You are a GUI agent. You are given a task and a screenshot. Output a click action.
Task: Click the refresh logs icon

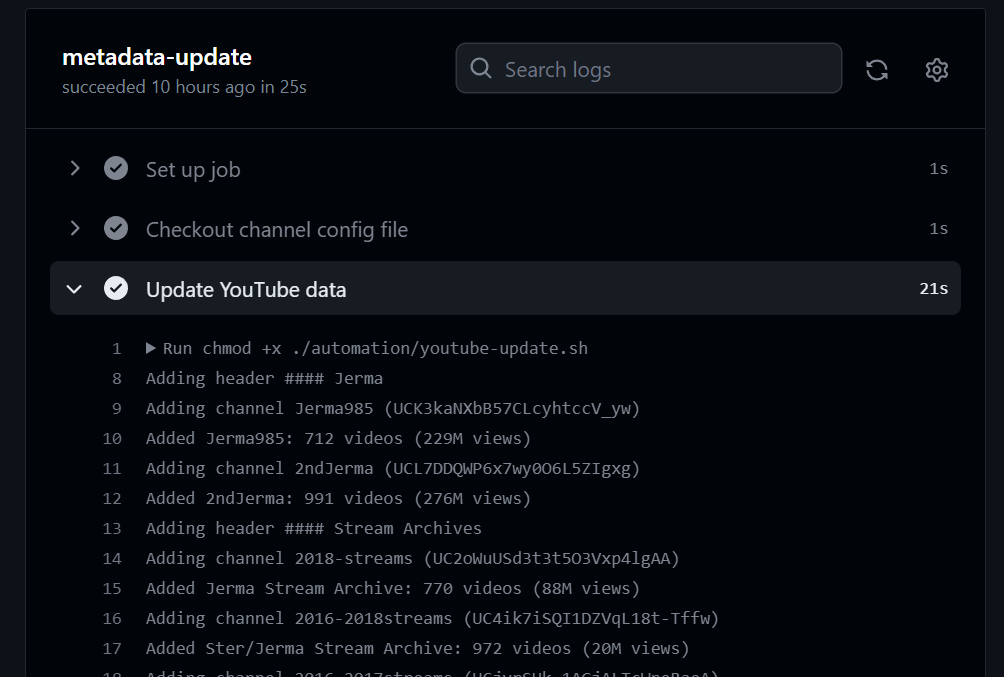[877, 70]
